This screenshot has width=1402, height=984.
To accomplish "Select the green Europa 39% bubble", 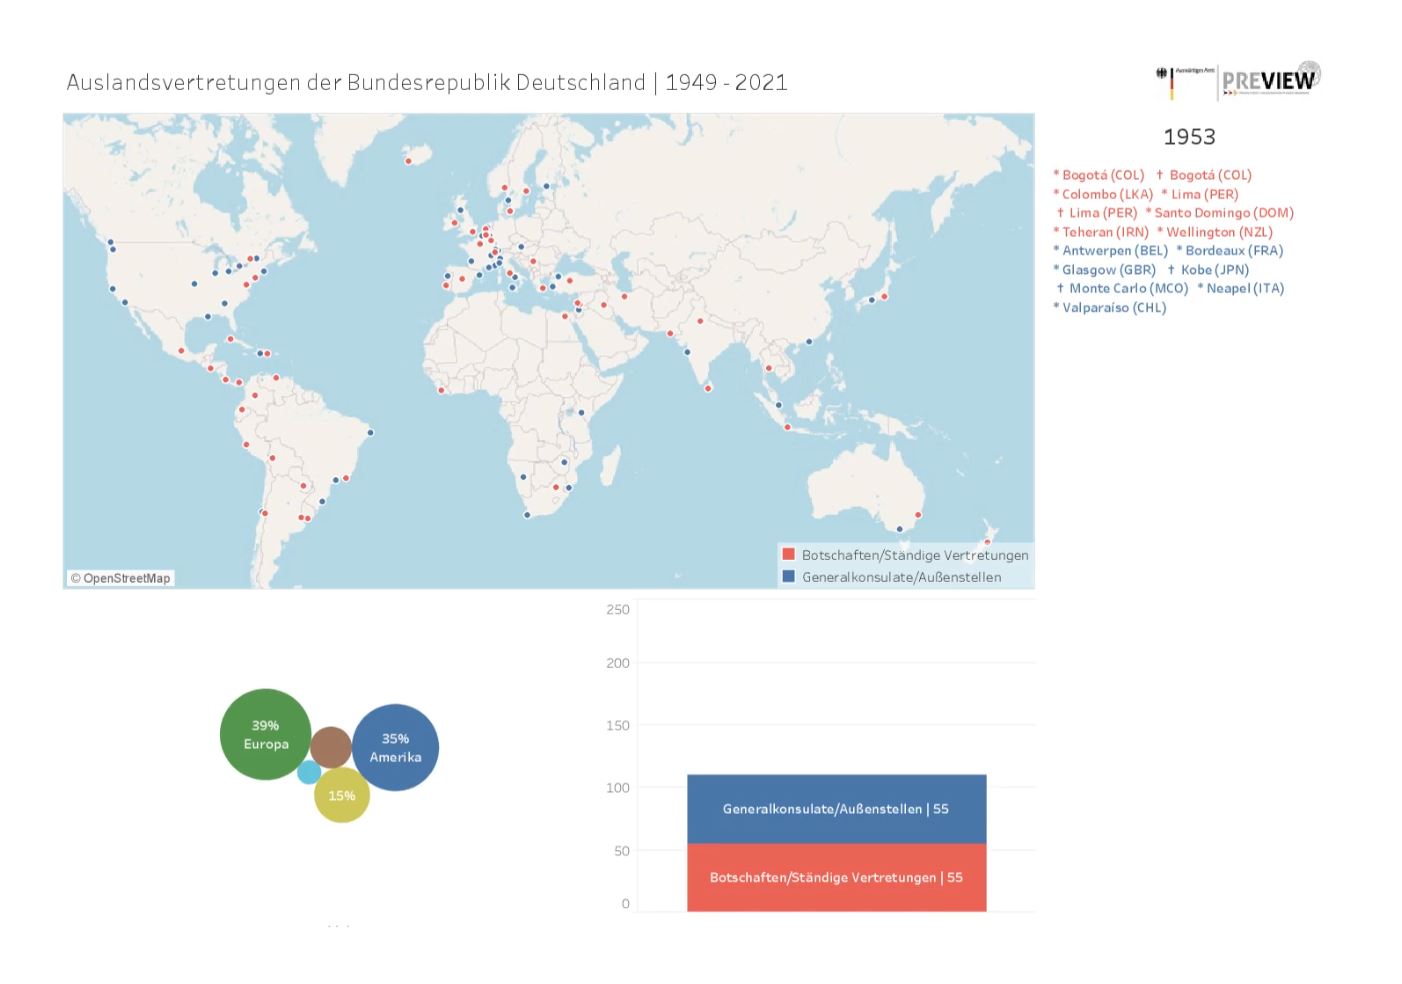I will pyautogui.click(x=265, y=734).
